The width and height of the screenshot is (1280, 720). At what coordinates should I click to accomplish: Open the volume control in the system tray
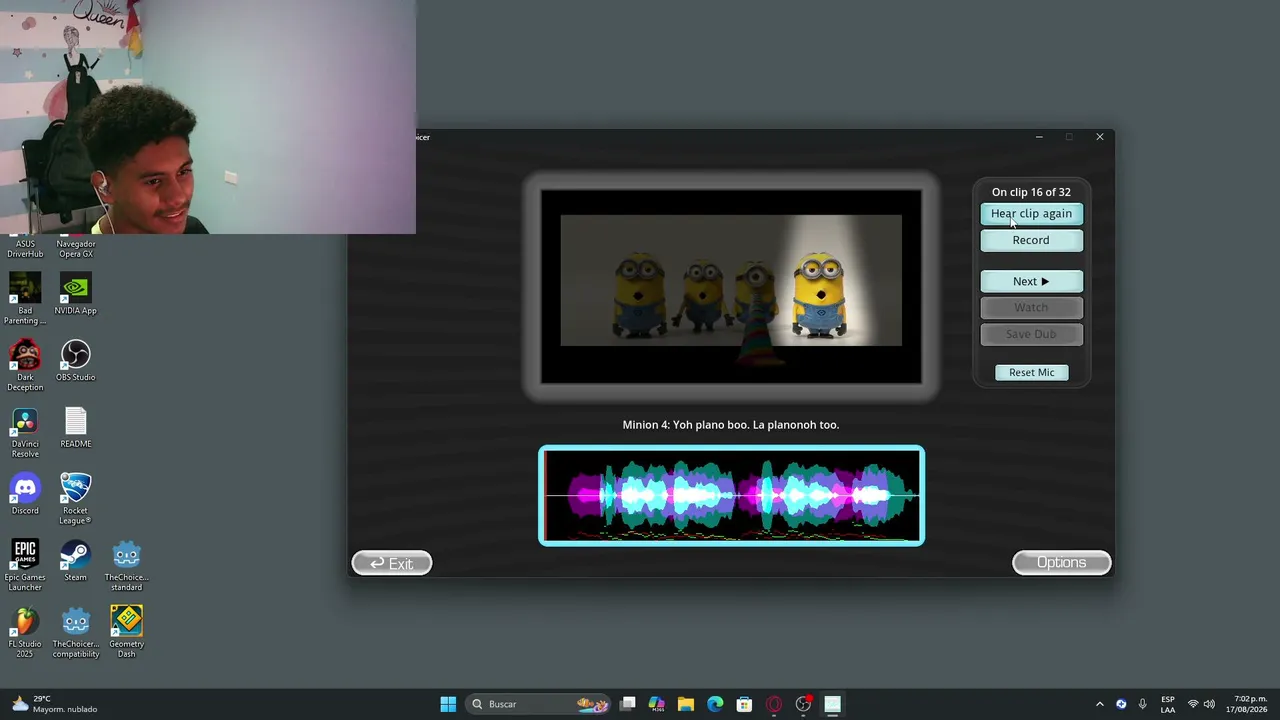1209,704
